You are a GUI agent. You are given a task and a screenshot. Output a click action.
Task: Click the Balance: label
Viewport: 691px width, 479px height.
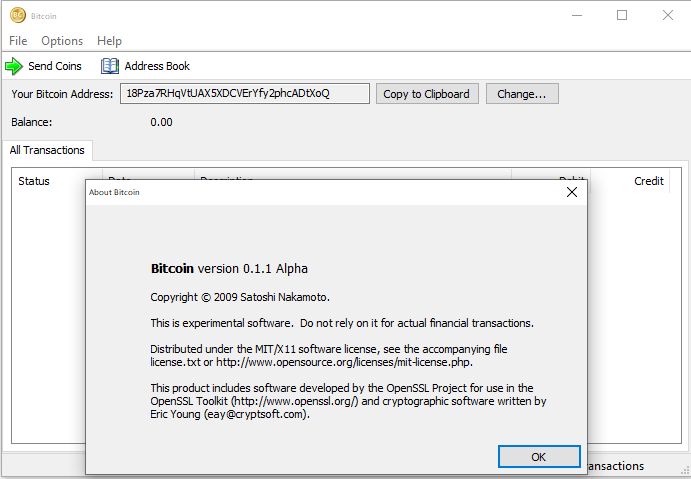[32, 122]
